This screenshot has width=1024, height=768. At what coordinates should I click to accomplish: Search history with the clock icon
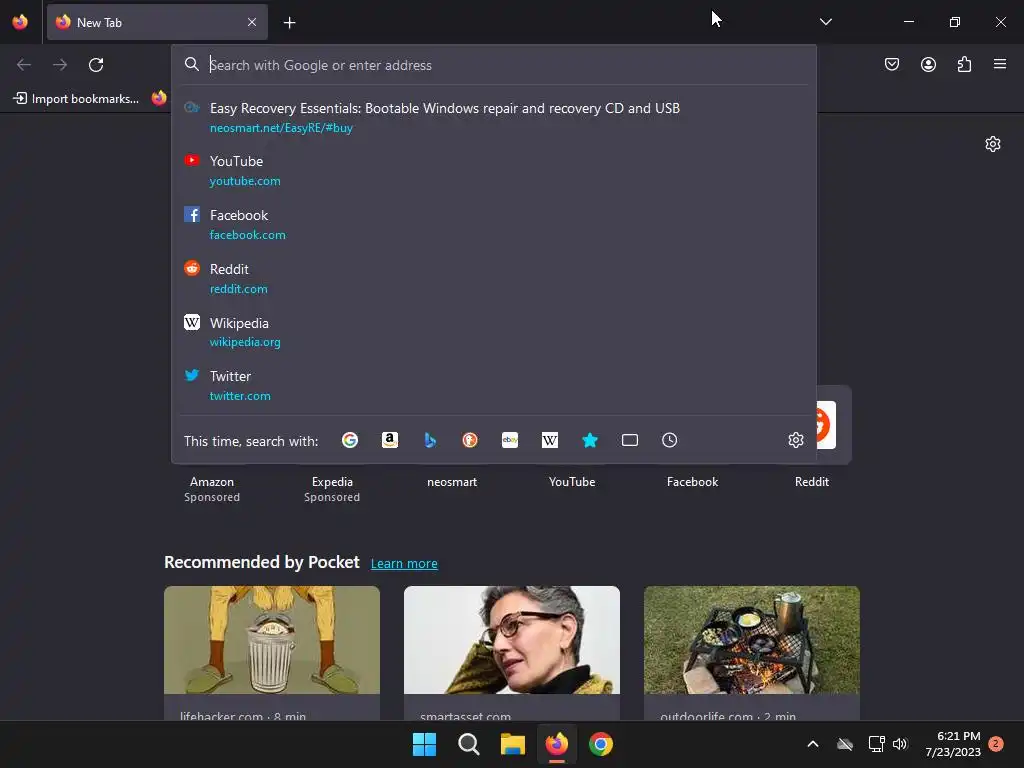[669, 440]
